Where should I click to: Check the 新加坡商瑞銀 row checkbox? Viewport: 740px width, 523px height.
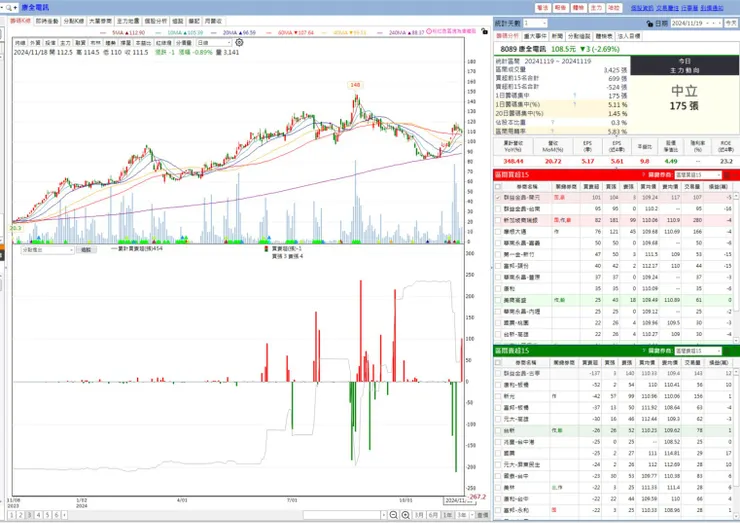[x=498, y=220]
